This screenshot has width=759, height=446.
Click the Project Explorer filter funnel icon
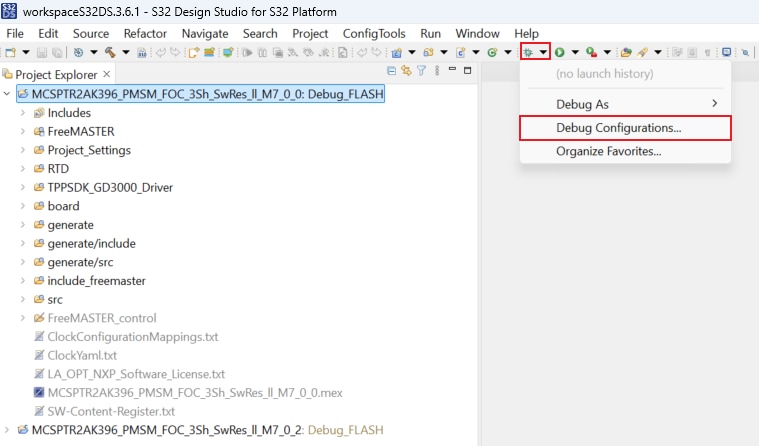pyautogui.click(x=421, y=71)
